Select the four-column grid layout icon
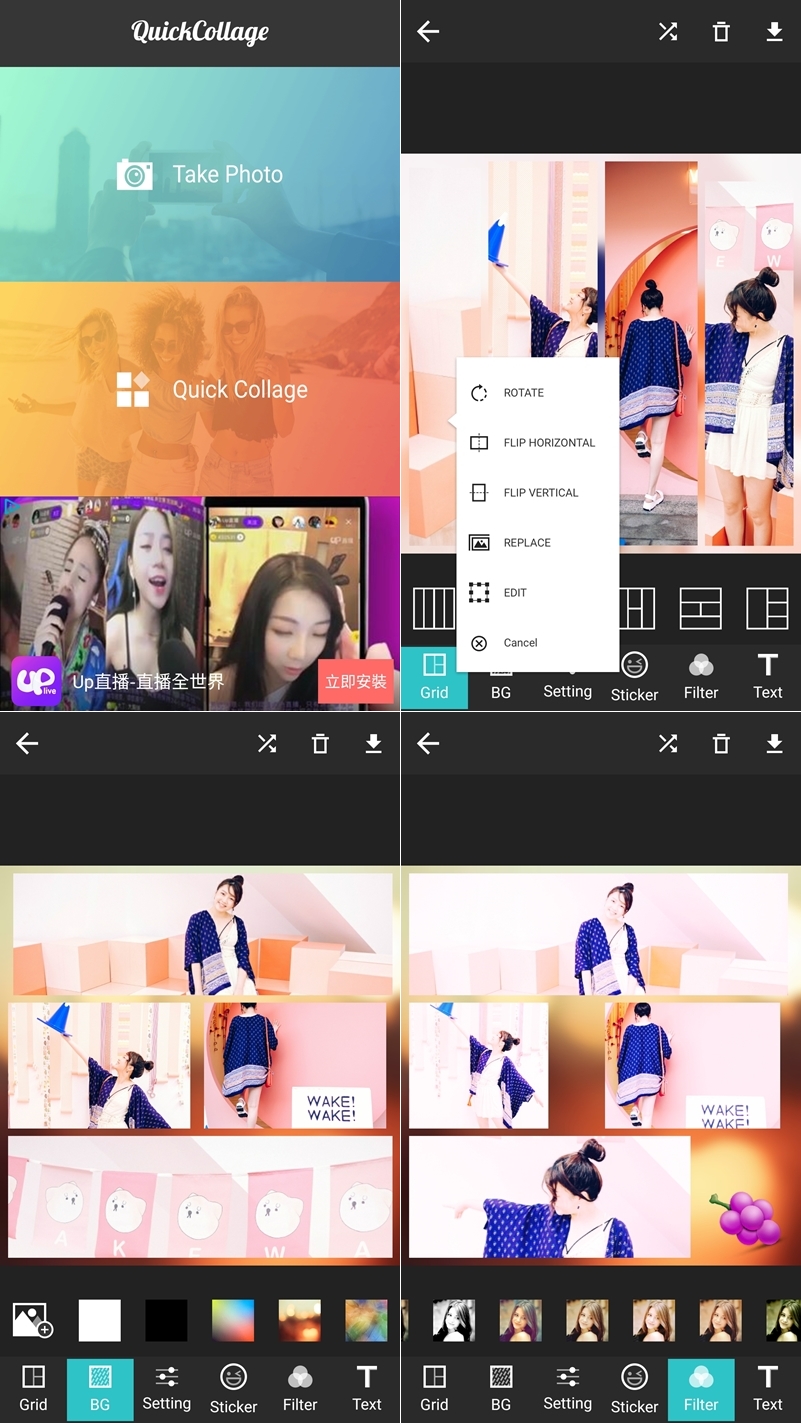 pyautogui.click(x=433, y=608)
